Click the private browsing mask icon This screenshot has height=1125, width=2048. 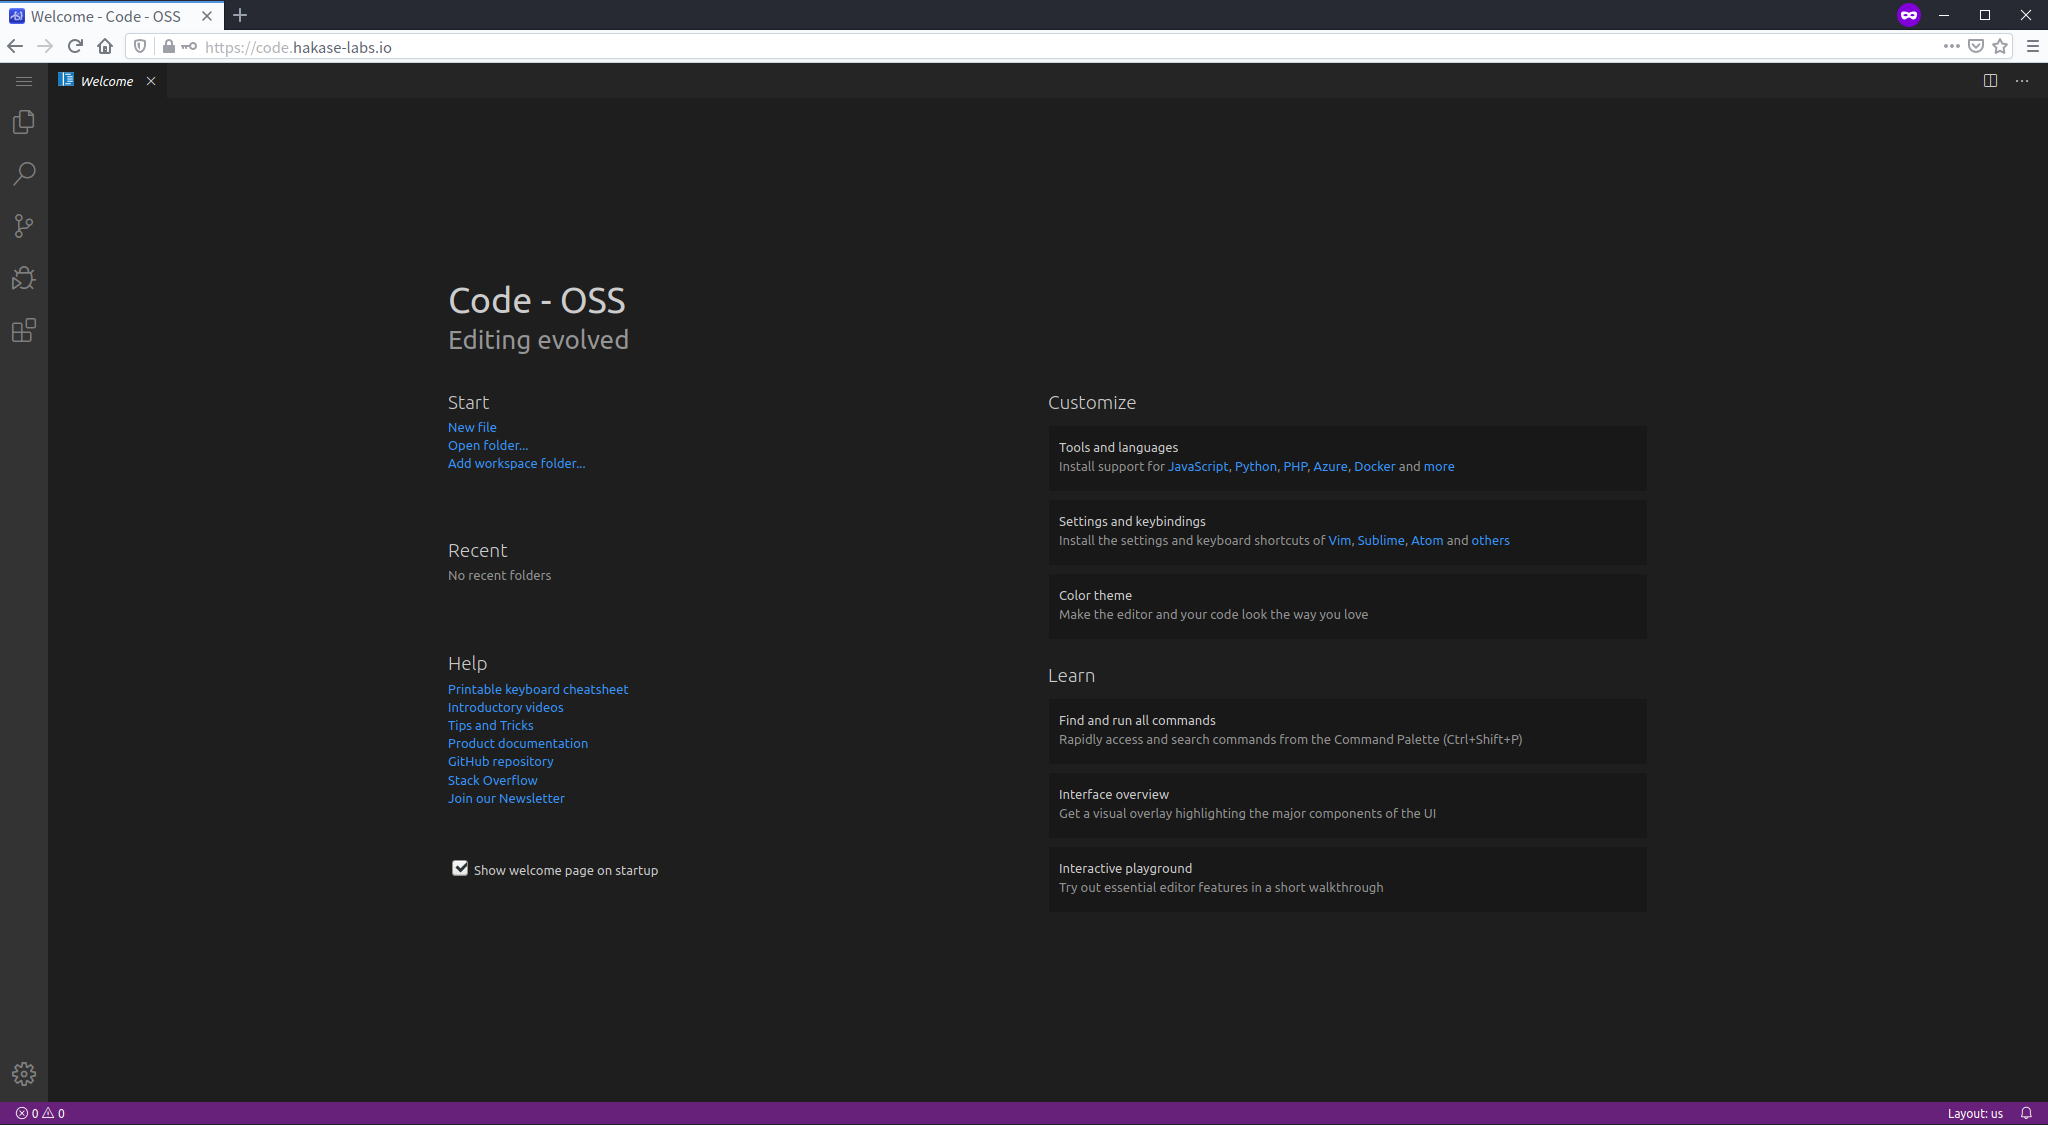point(1909,15)
